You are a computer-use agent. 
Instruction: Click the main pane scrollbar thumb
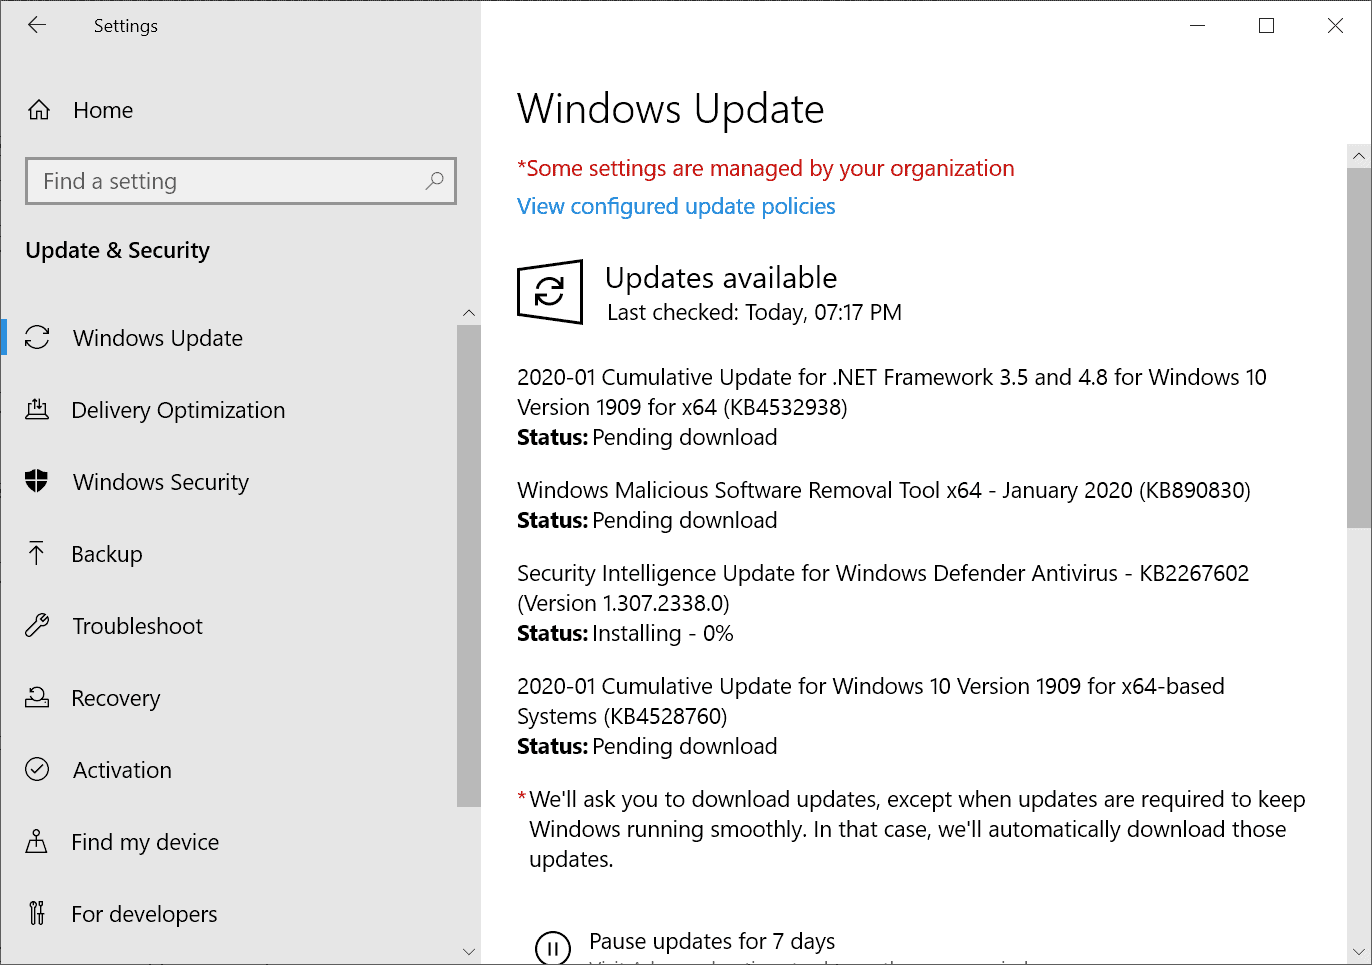(x=1359, y=347)
